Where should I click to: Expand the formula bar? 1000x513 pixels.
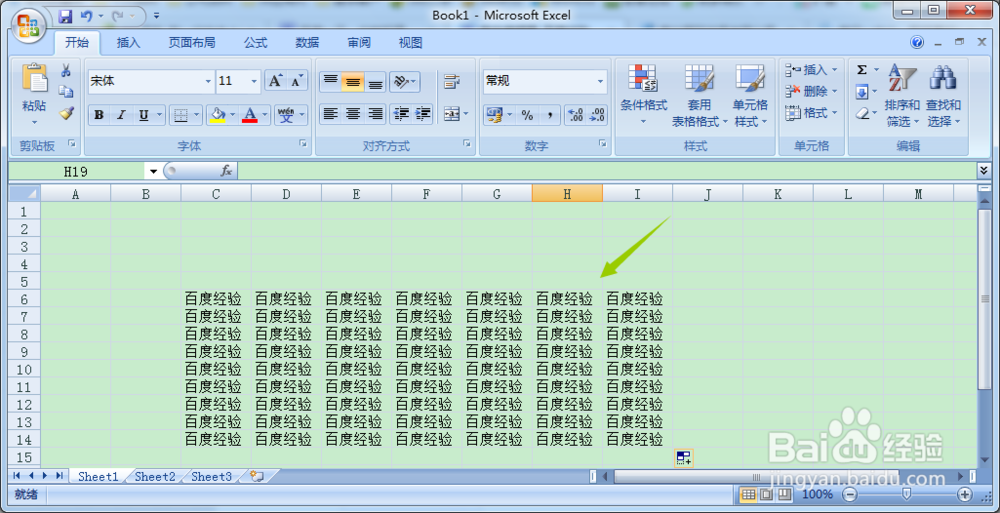pos(984,170)
